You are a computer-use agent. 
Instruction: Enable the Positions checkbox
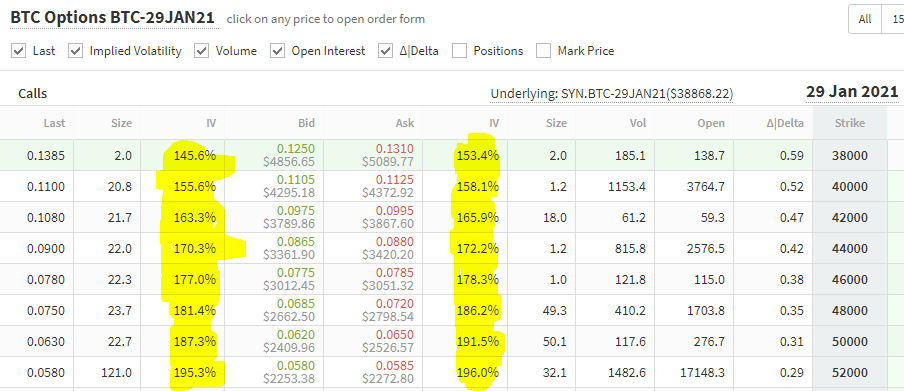(x=459, y=51)
